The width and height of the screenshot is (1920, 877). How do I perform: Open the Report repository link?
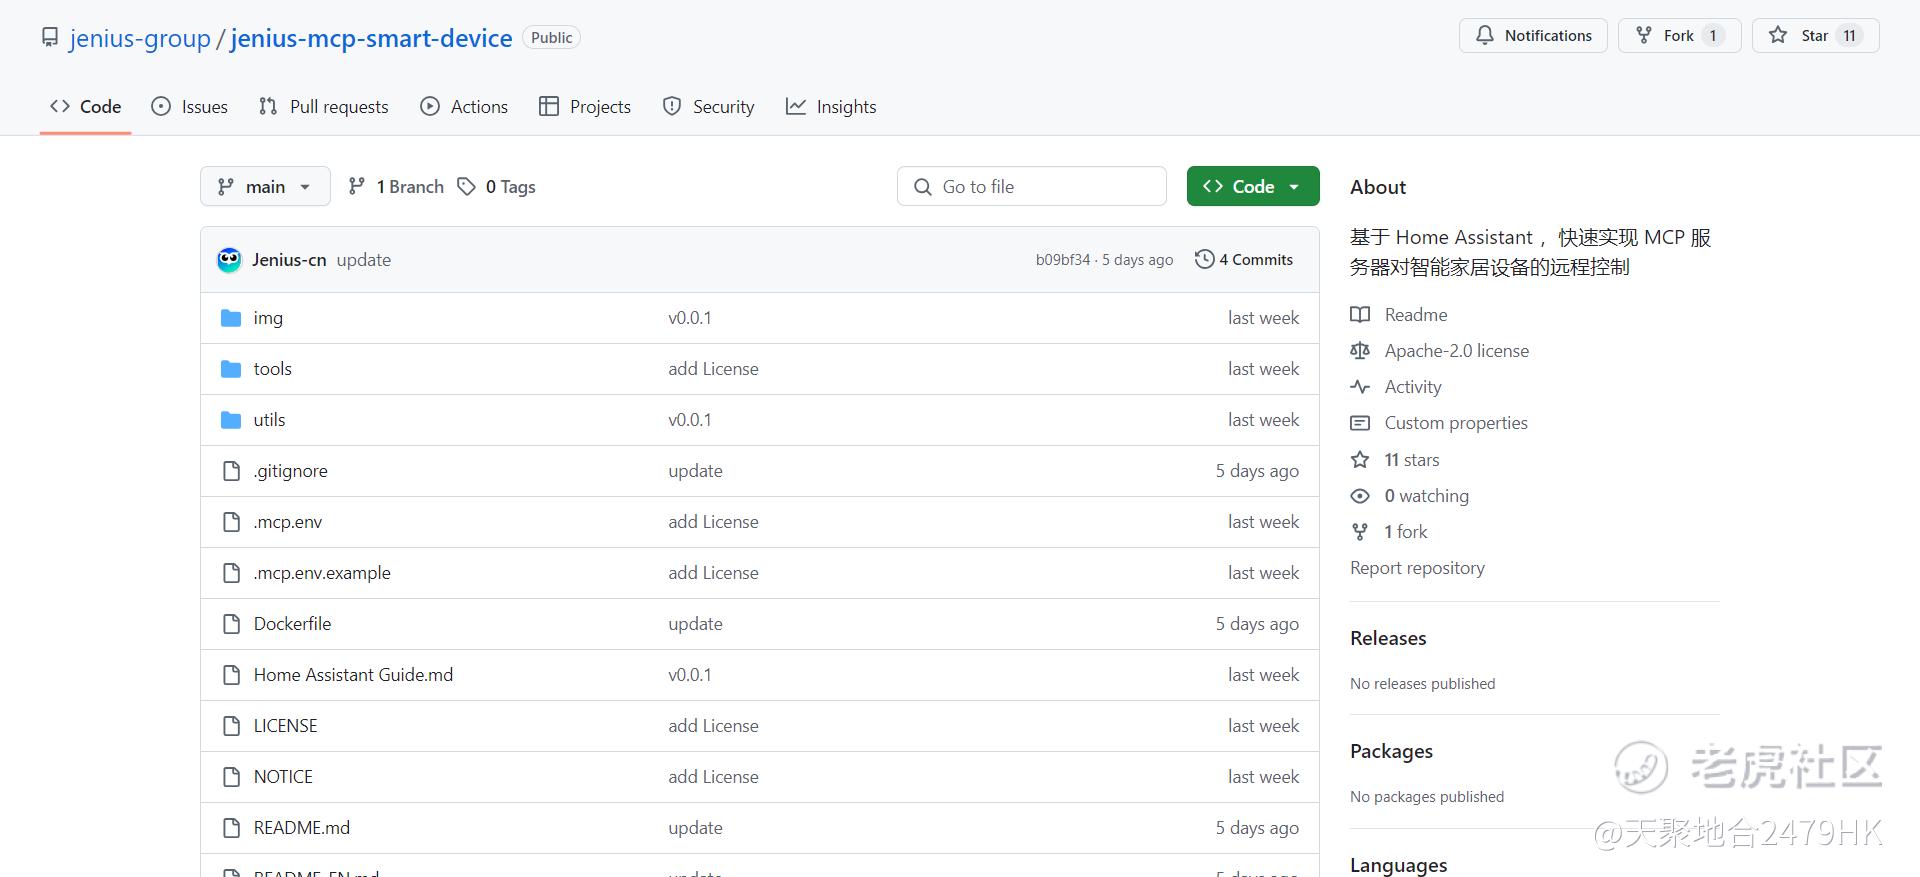(1417, 568)
